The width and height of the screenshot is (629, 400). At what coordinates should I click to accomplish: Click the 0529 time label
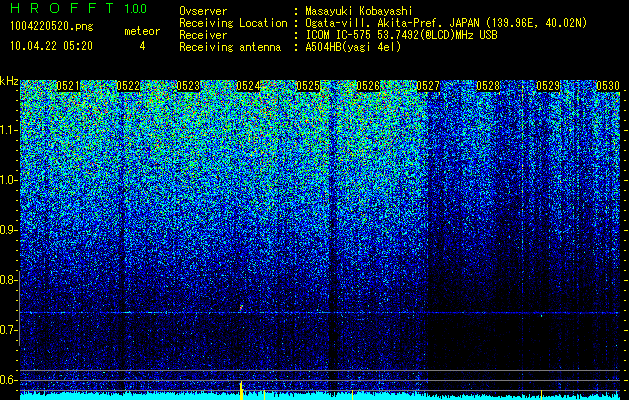[548, 86]
